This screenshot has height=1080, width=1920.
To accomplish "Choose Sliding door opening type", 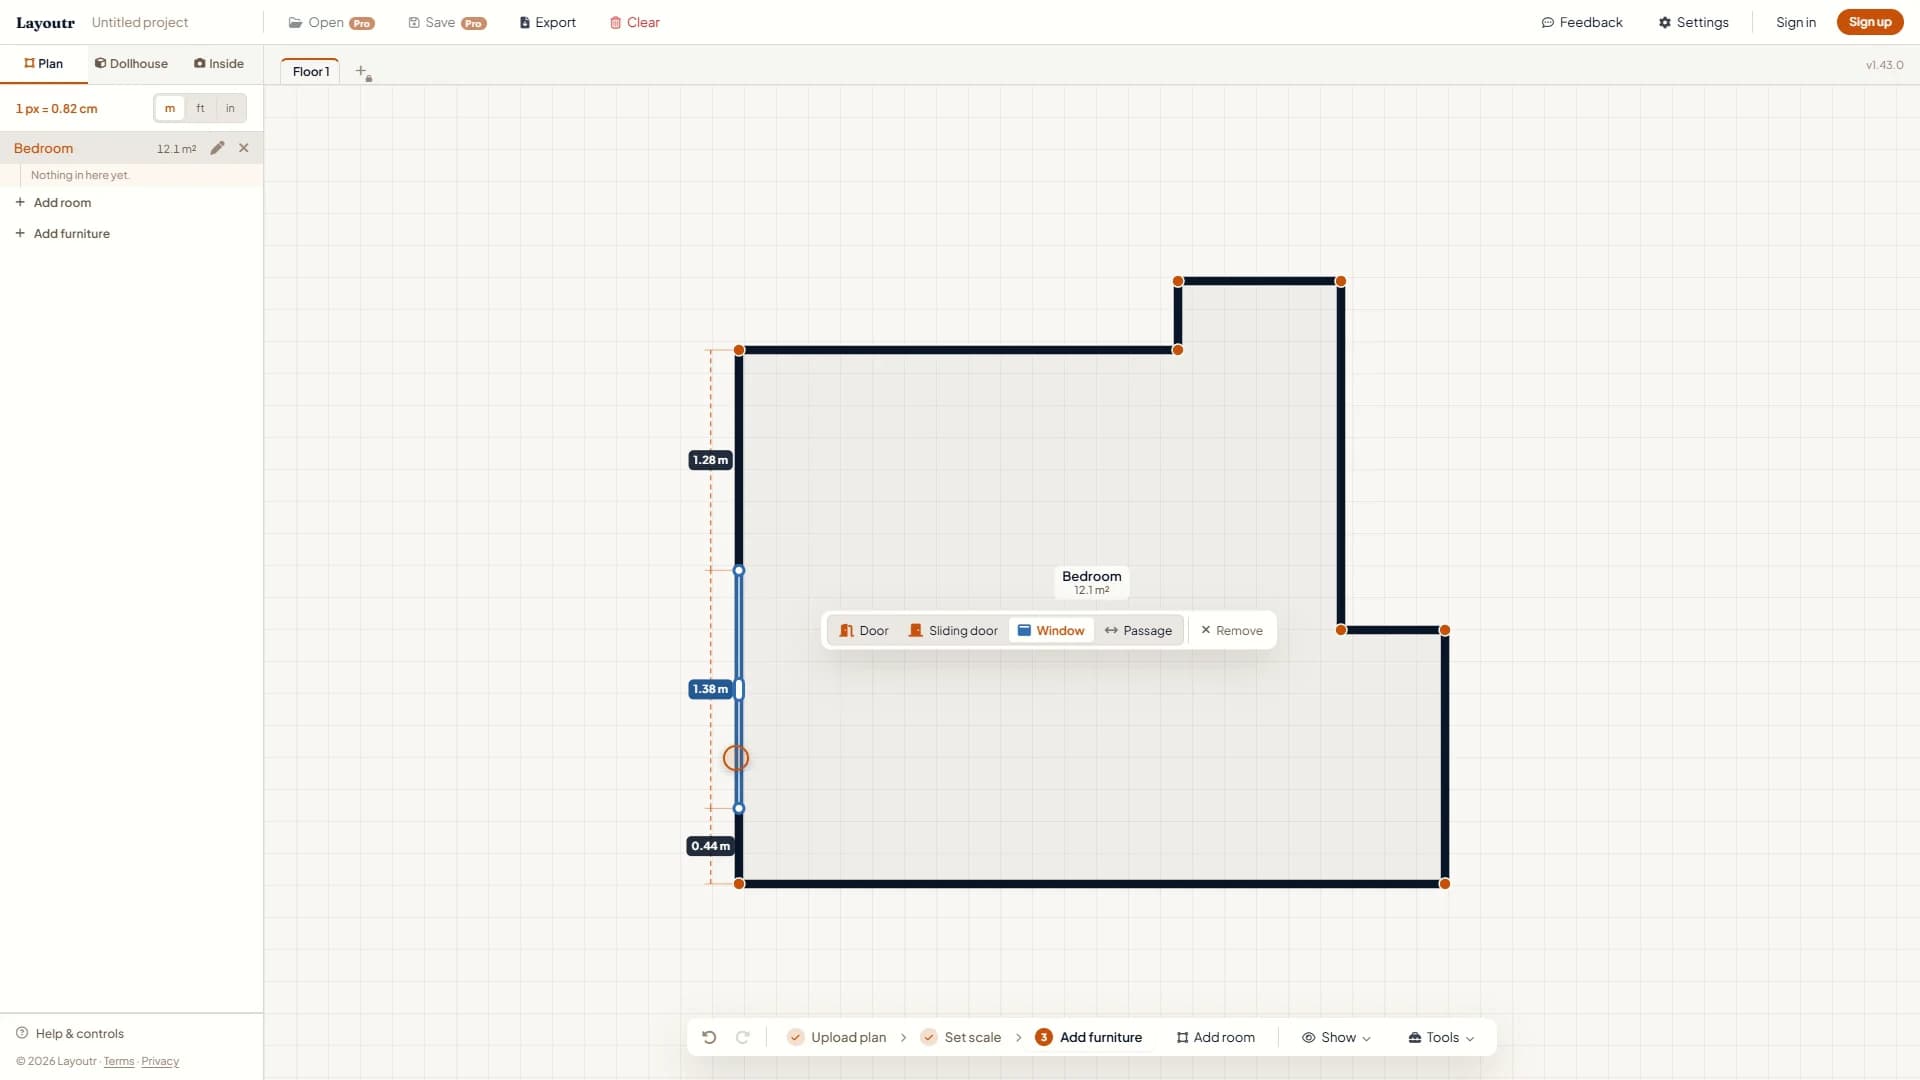I will 953,631.
